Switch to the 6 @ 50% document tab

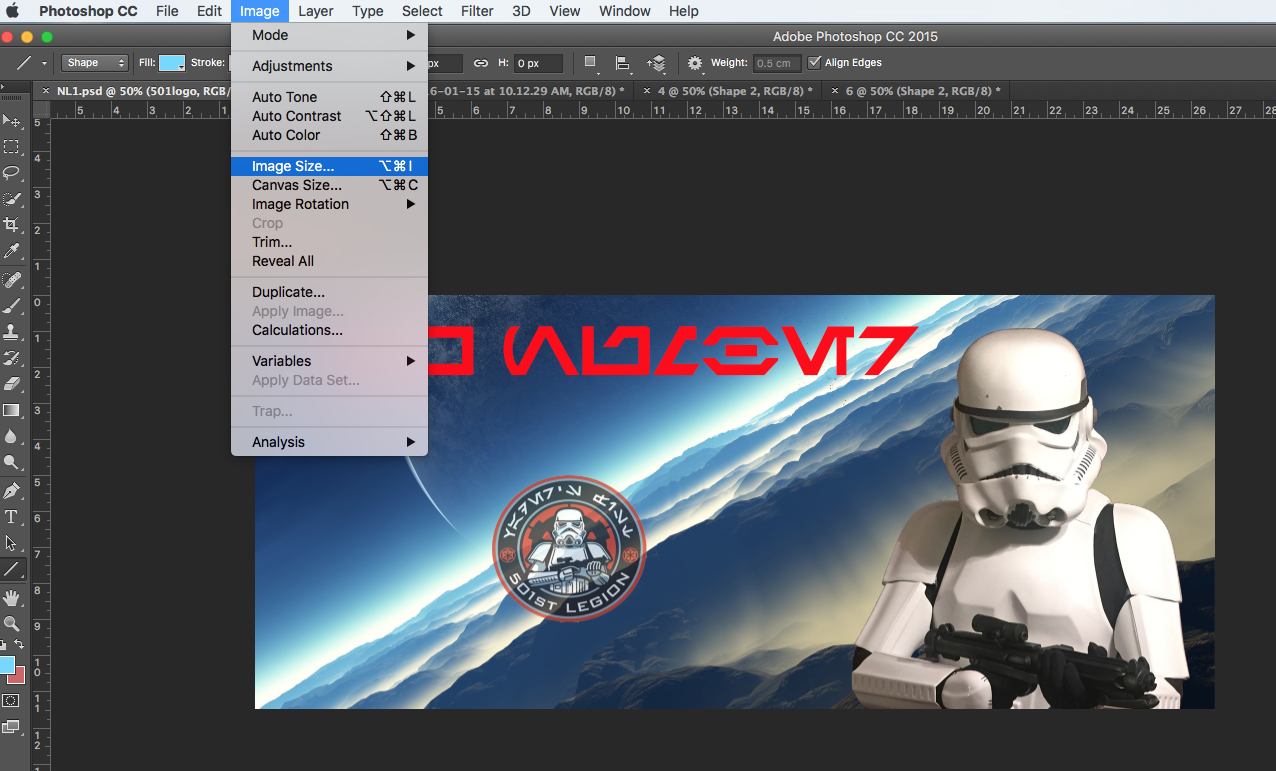pos(916,90)
